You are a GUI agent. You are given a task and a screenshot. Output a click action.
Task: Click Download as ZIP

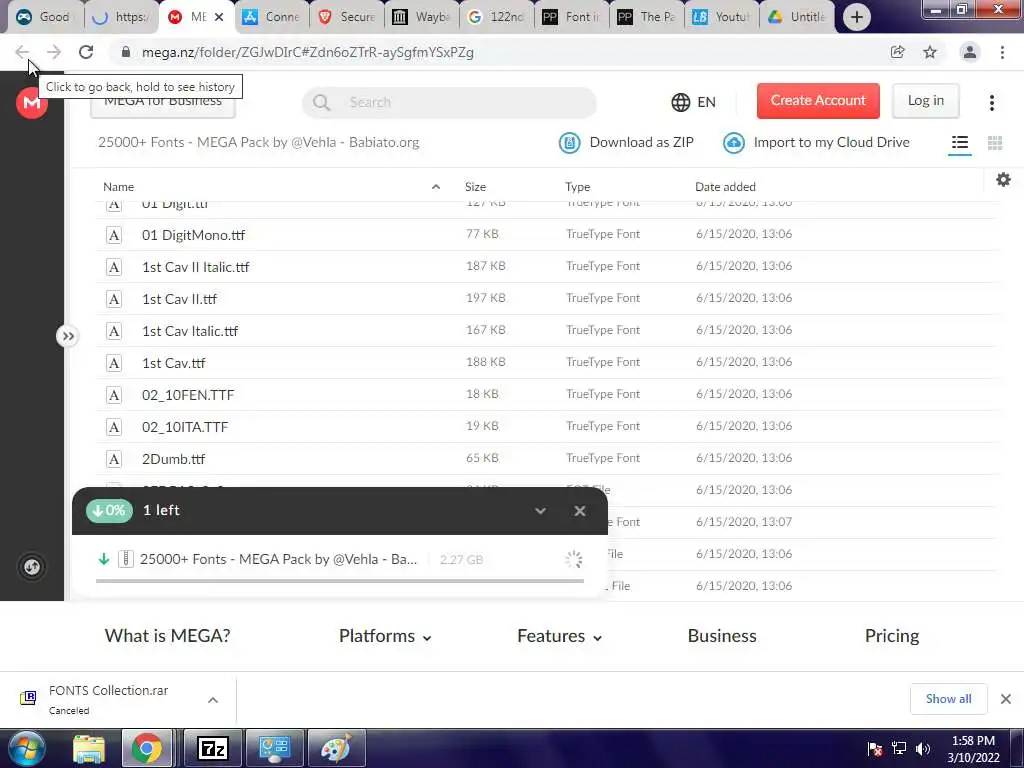[626, 142]
